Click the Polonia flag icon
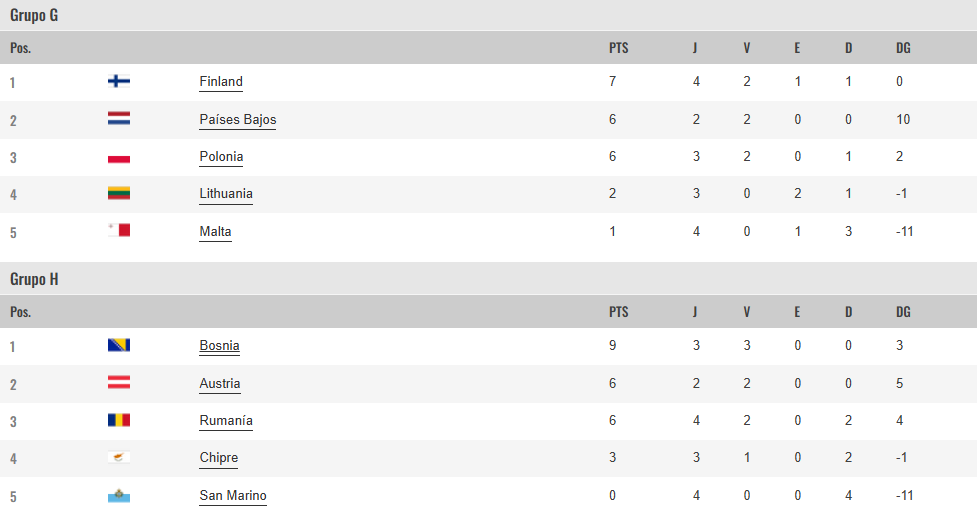This screenshot has height=517, width=977. (x=119, y=156)
